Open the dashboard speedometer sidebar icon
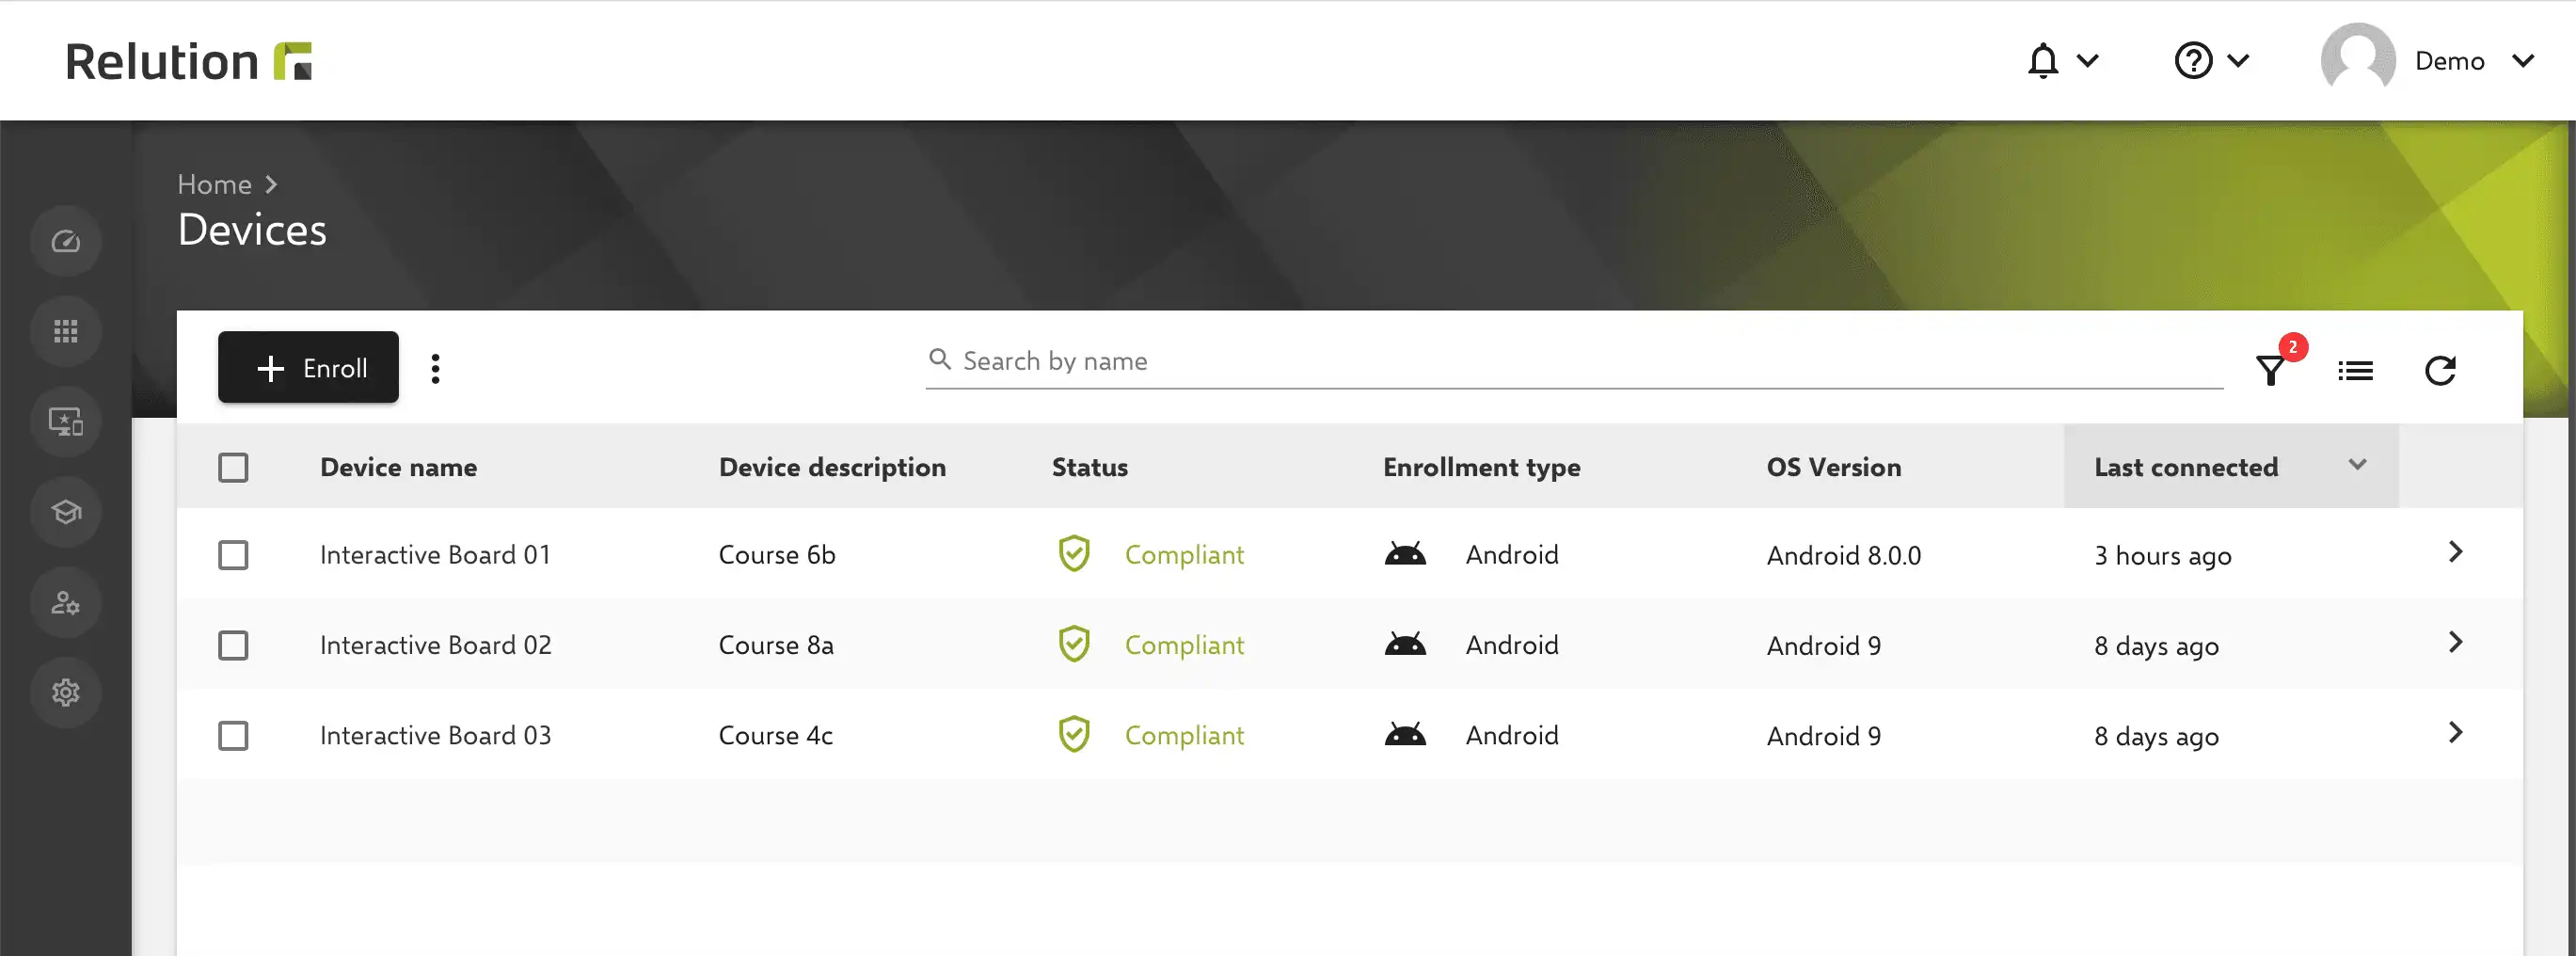This screenshot has height=956, width=2576. point(66,241)
